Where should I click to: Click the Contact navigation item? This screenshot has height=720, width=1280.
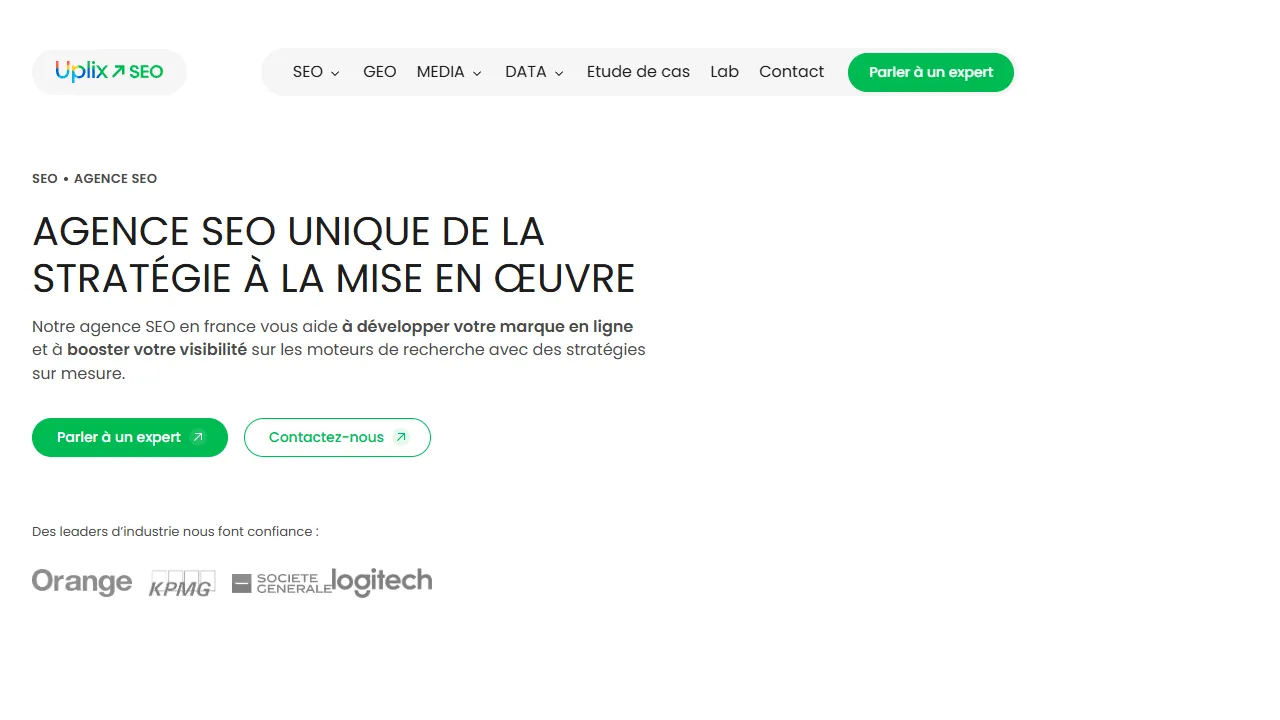pos(791,72)
